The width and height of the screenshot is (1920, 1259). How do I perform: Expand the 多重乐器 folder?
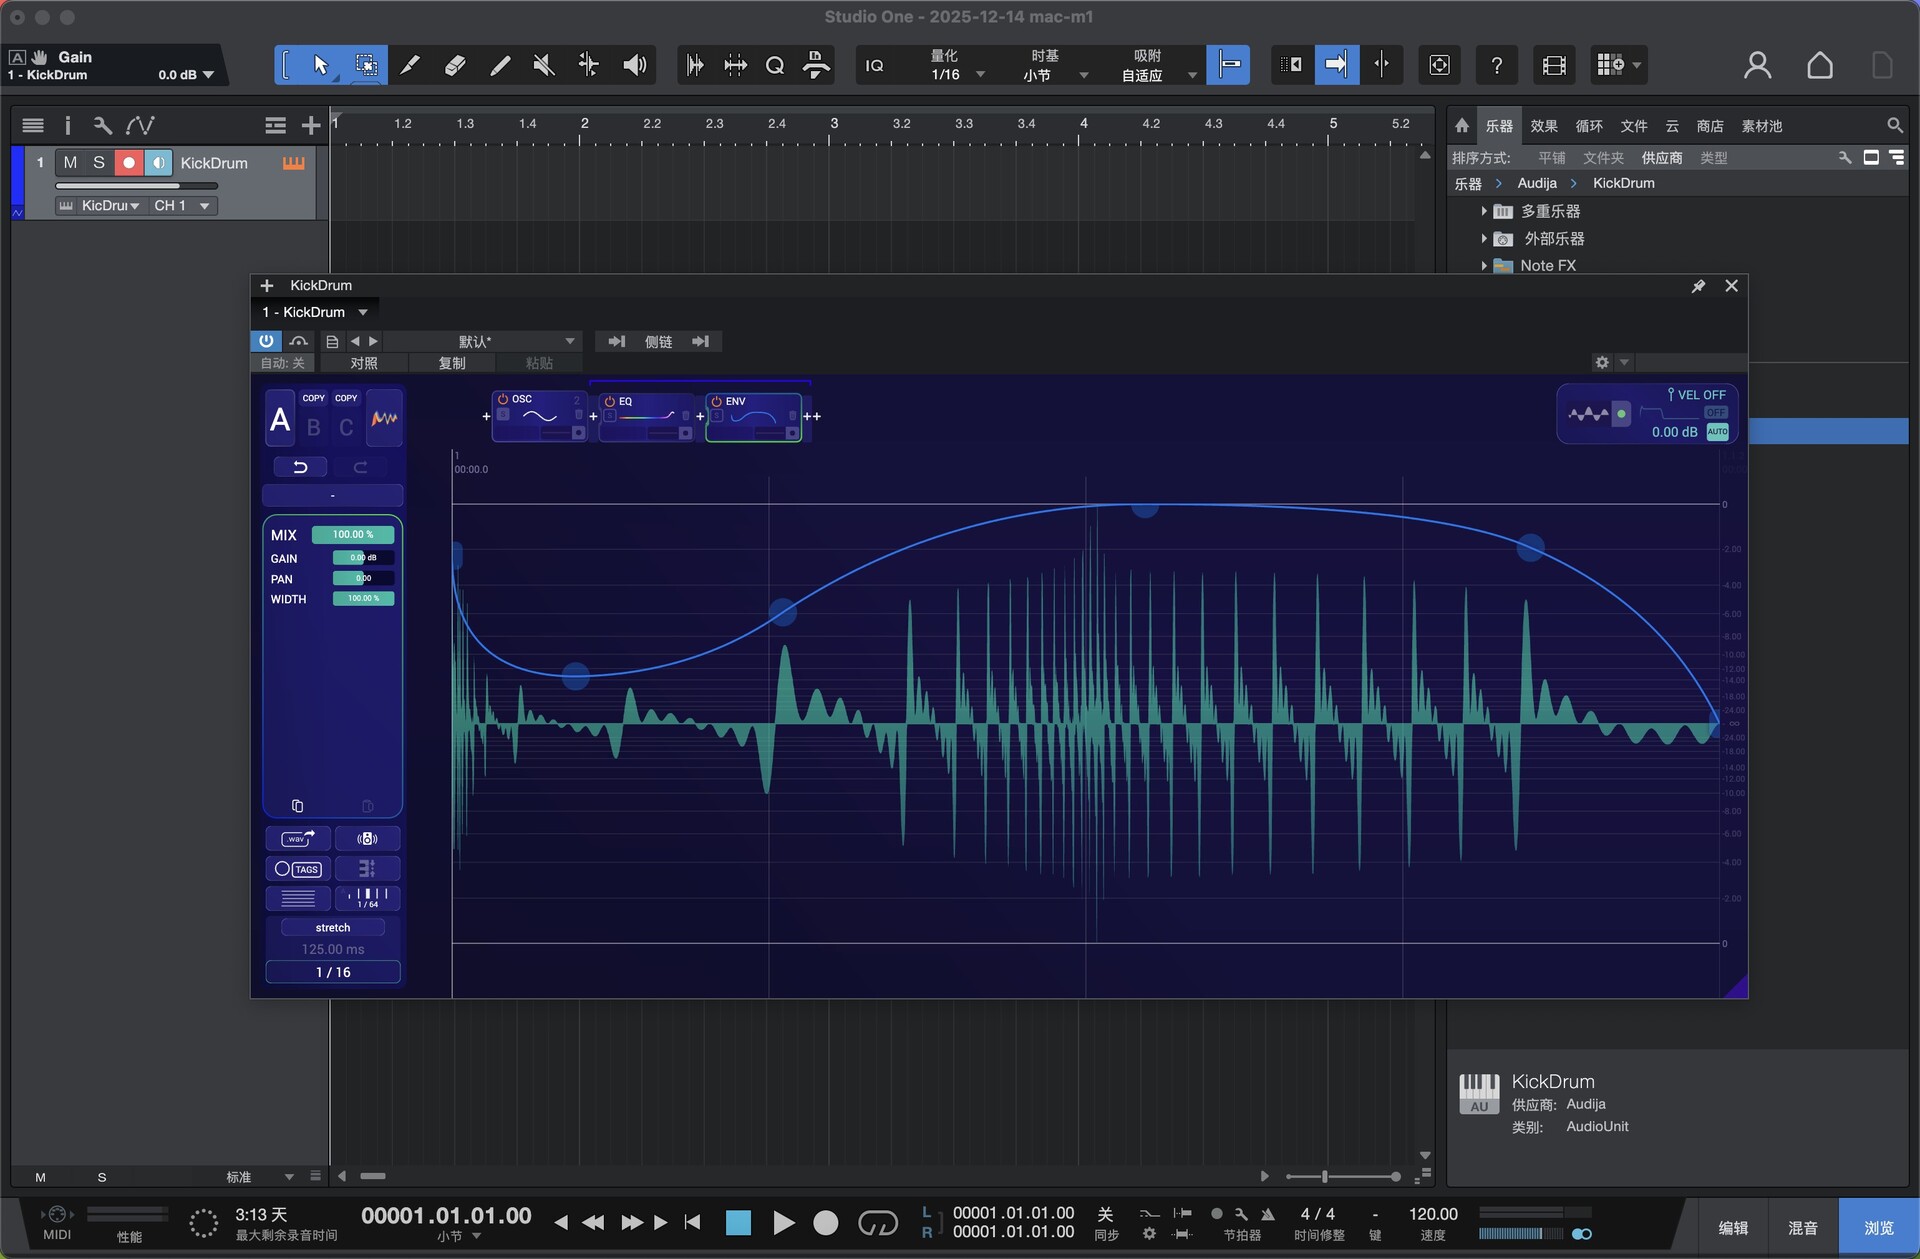(x=1484, y=211)
